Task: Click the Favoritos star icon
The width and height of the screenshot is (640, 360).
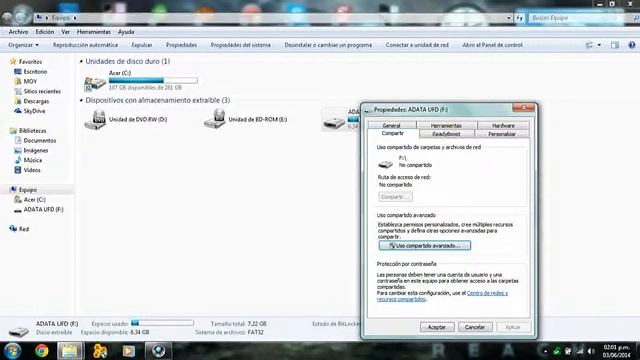Action: click(x=13, y=62)
